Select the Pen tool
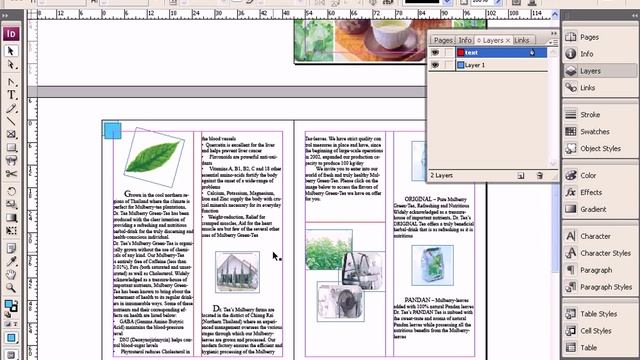The width and height of the screenshot is (640, 360). click(11, 82)
